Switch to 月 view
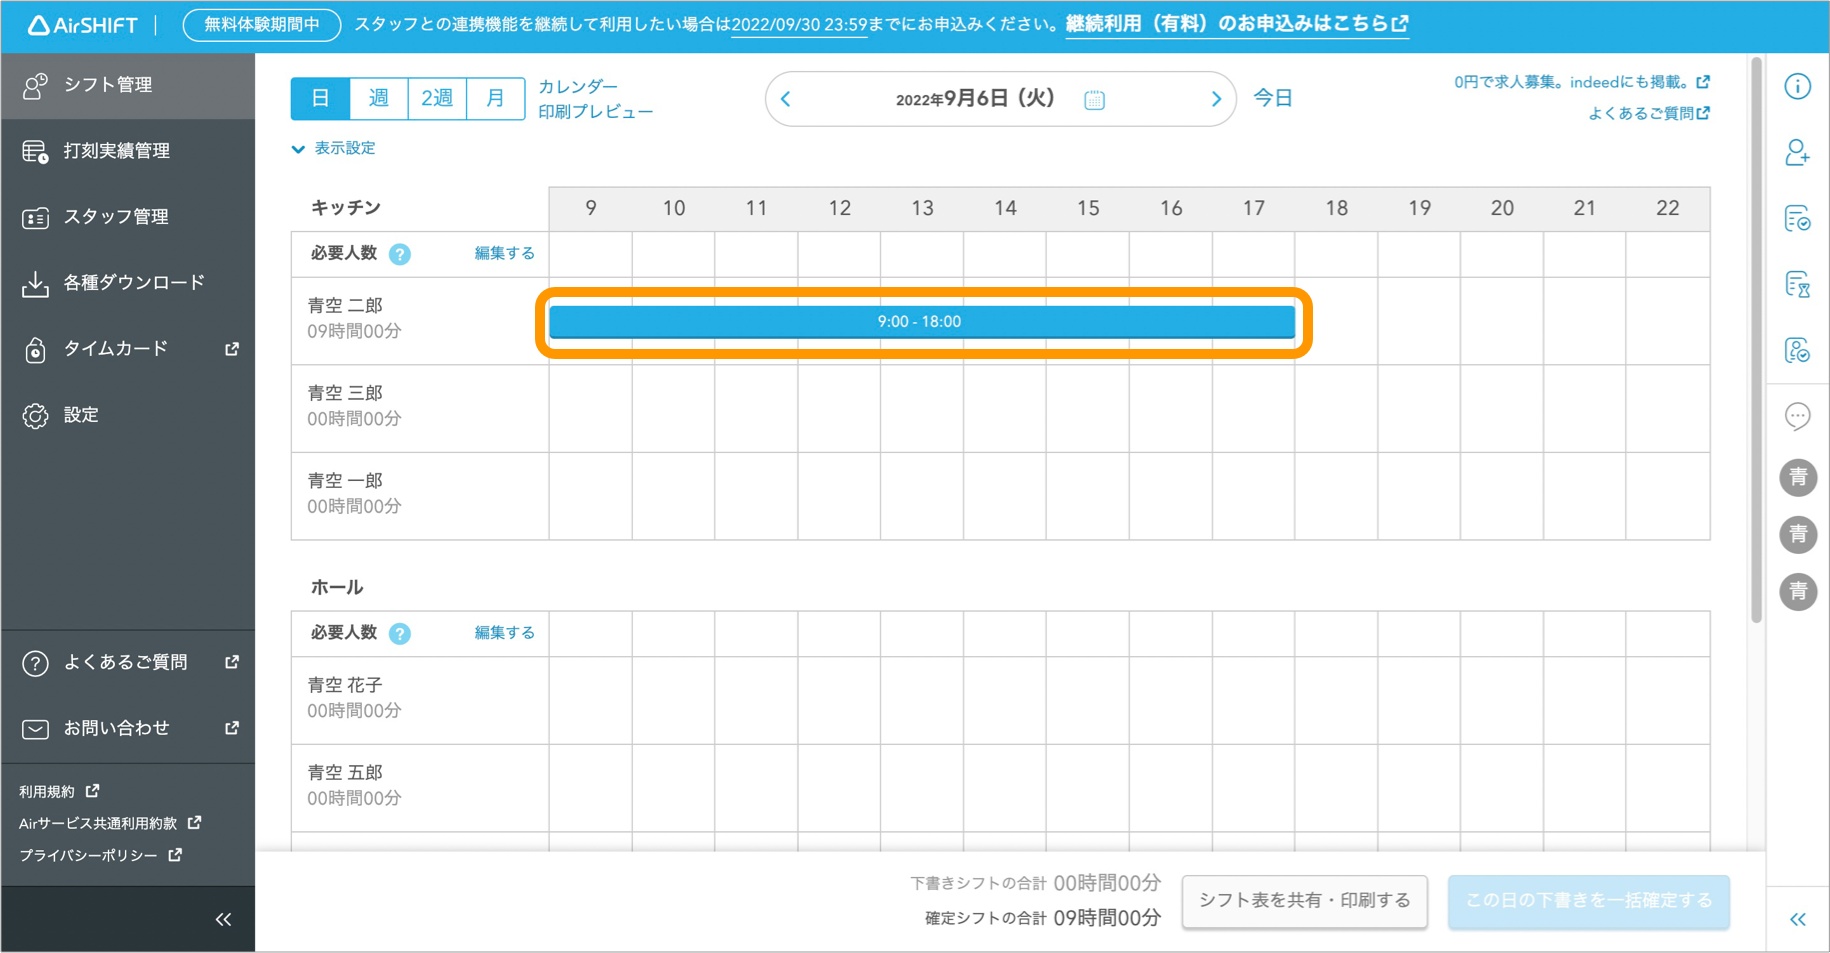Screen dimensions: 1830x953 (x=495, y=98)
